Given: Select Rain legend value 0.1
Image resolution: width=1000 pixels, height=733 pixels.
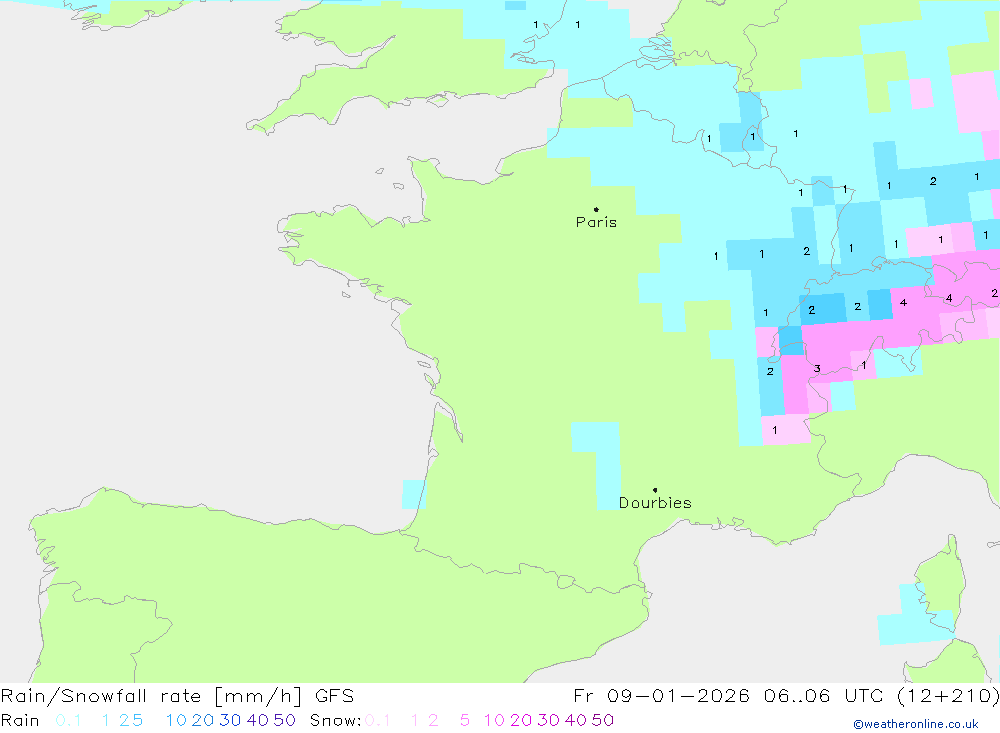Looking at the screenshot, I should (x=68, y=720).
